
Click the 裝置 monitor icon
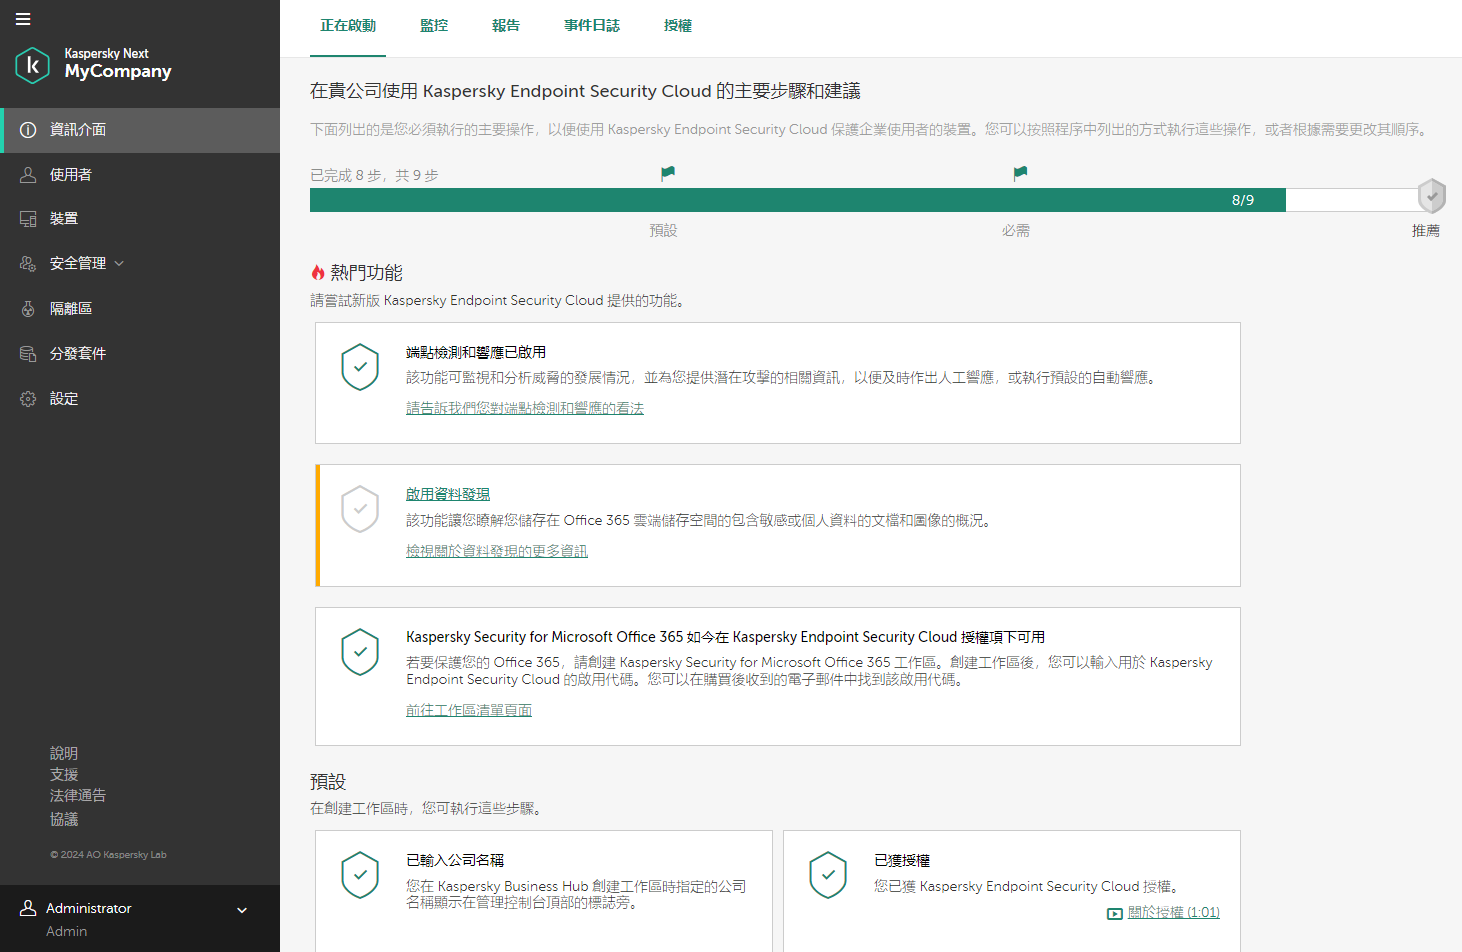tap(28, 219)
